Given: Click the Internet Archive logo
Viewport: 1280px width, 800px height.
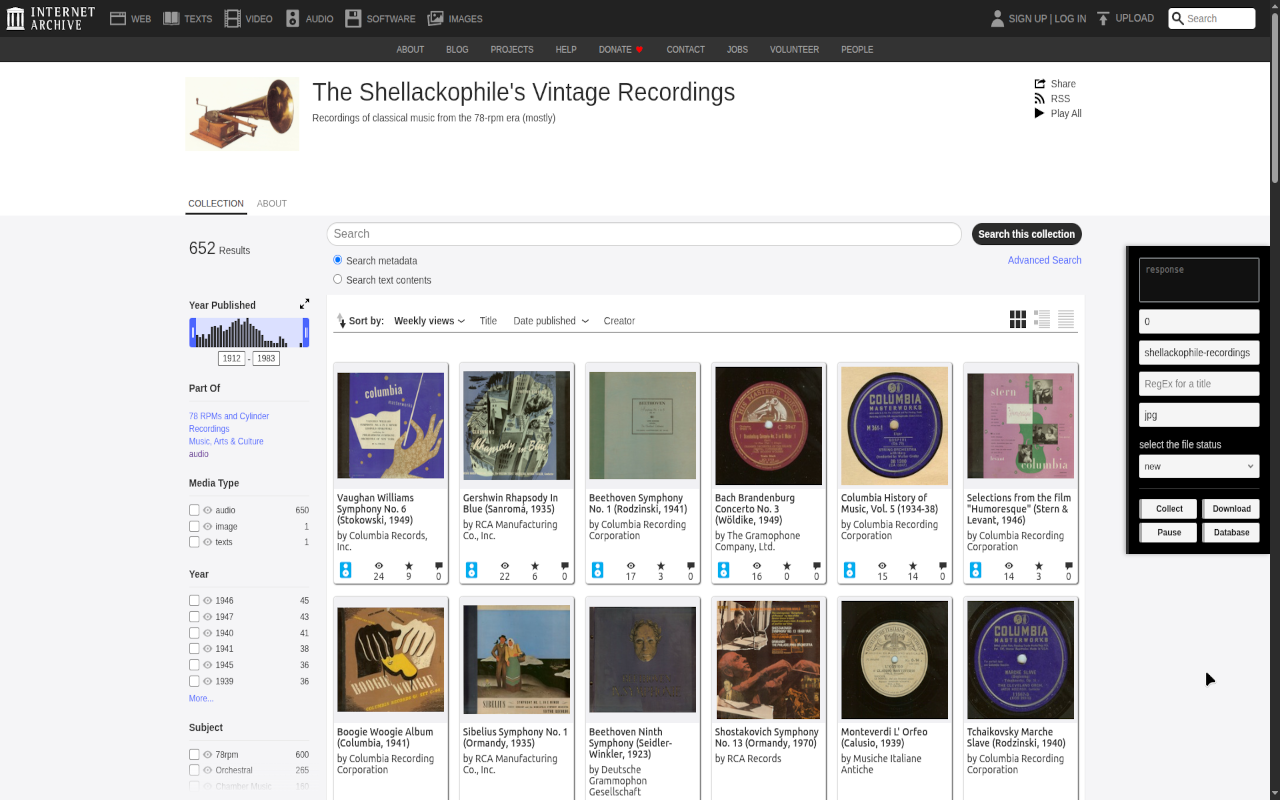Looking at the screenshot, I should coord(50,18).
